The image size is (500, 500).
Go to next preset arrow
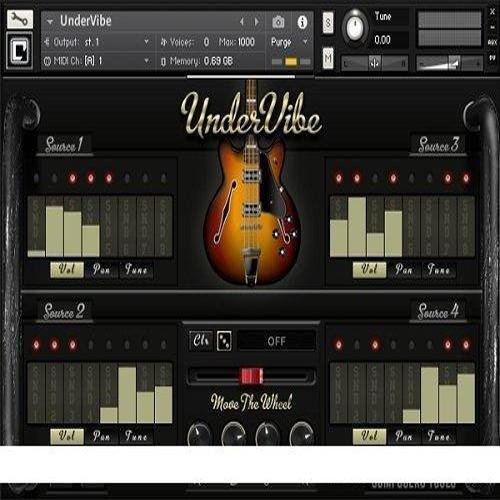(256, 22)
